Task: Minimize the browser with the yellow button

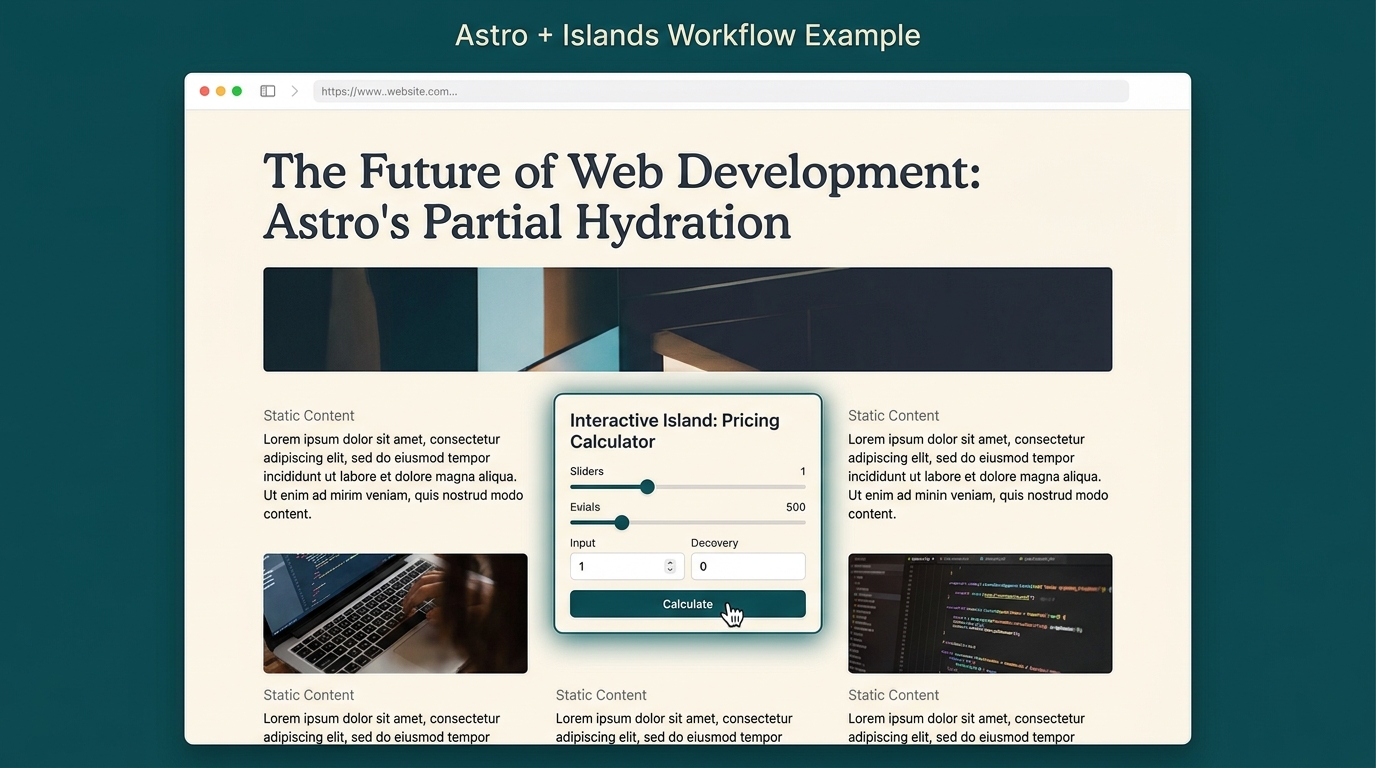Action: pyautogui.click(x=221, y=91)
